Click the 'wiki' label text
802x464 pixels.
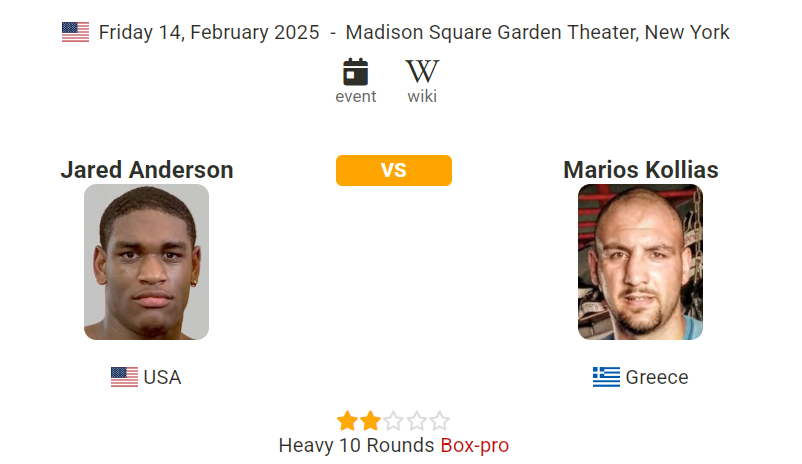[422, 96]
